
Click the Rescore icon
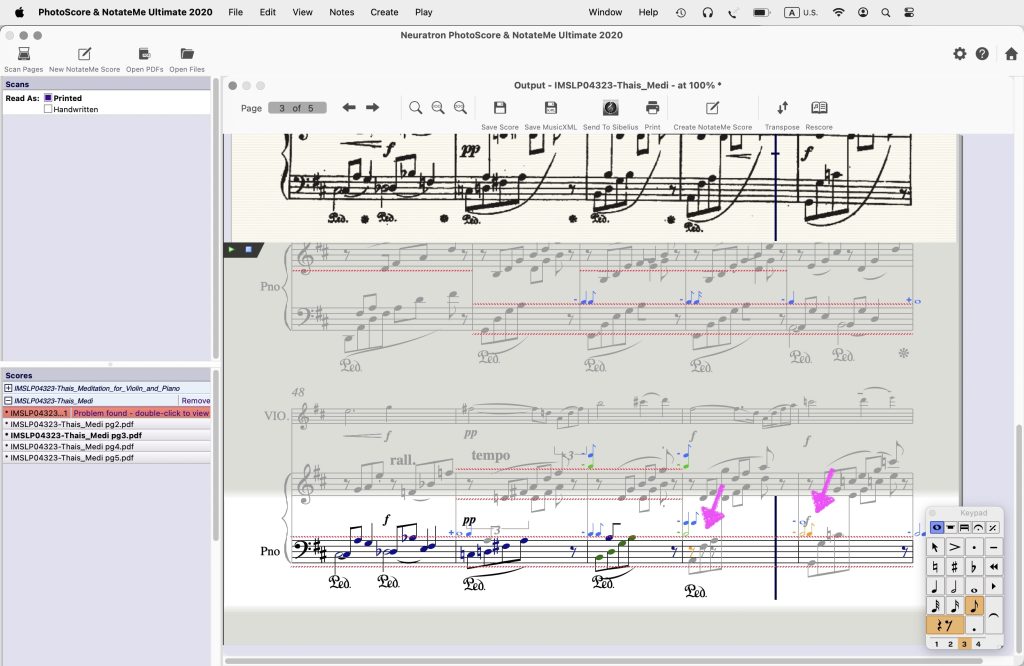[819, 108]
